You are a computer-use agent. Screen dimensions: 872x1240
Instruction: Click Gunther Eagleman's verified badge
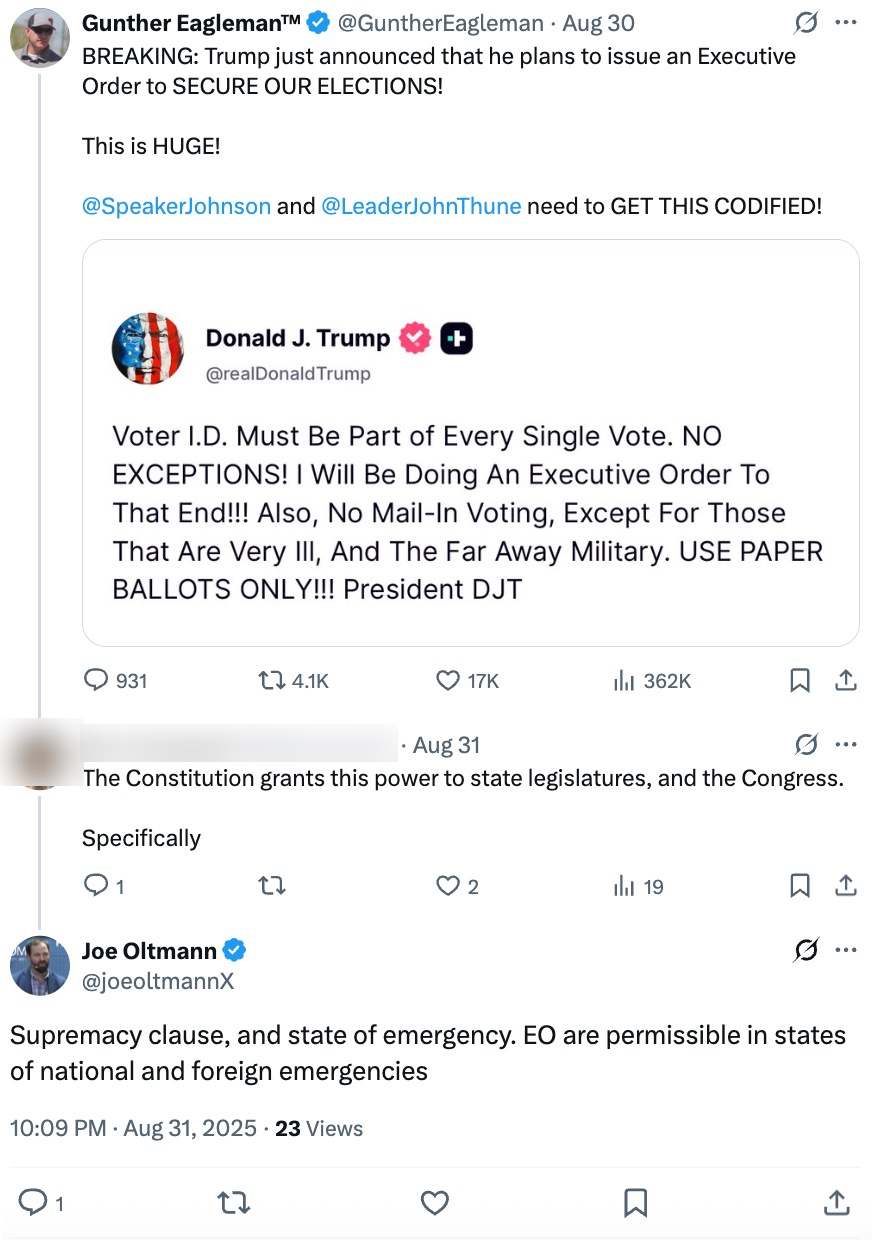click(317, 22)
